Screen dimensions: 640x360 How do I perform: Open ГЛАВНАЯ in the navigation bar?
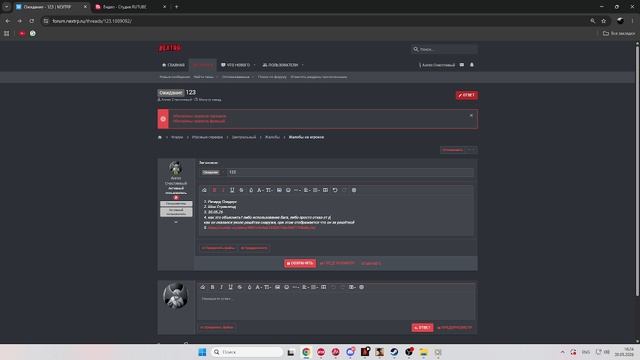point(173,65)
